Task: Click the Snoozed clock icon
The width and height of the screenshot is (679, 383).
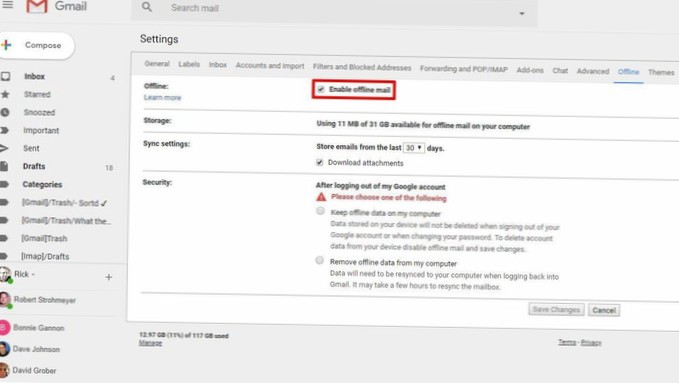Action: tap(5, 112)
